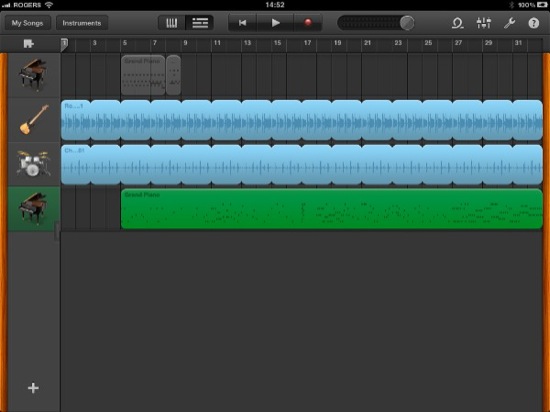Switch to tracks view
The image size is (550, 412).
coord(200,23)
